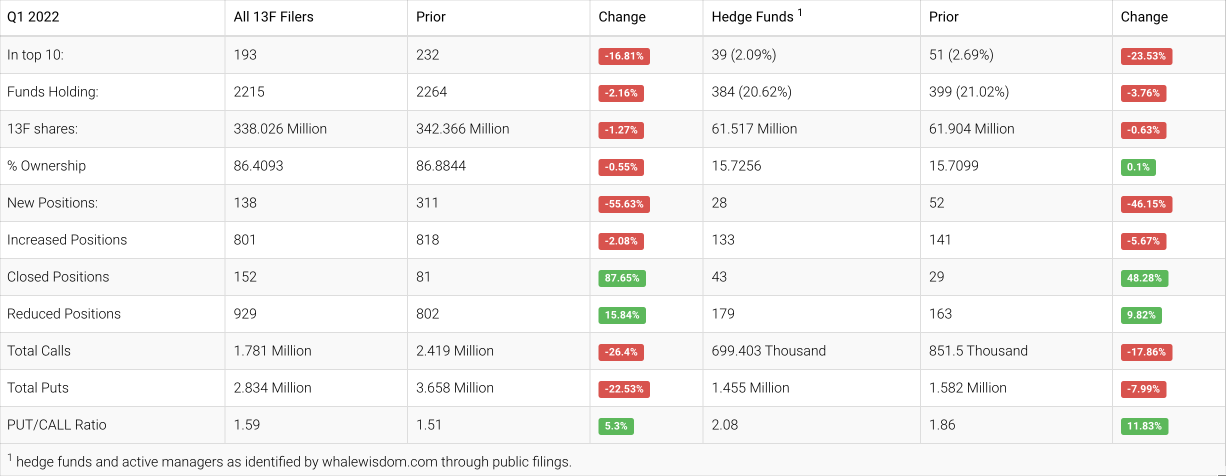
Task: Click the footnote superscript beside Hedge Funds
Action: (800, 13)
